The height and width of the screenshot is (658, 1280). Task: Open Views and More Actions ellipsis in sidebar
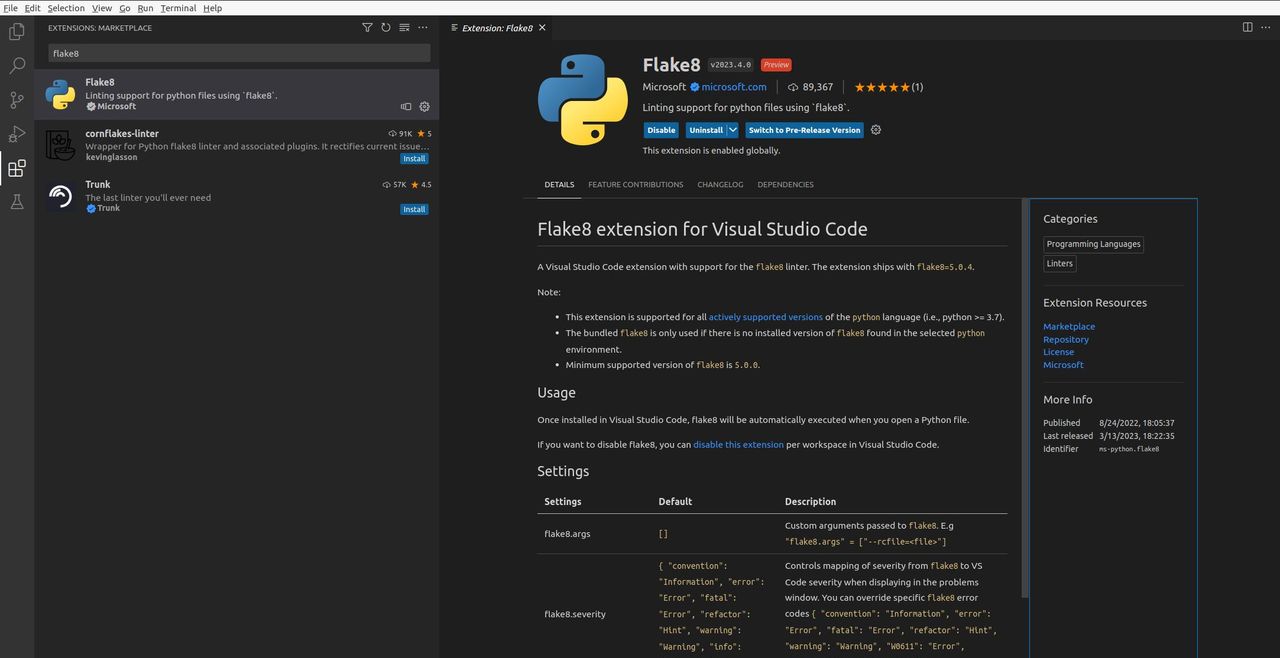pyautogui.click(x=423, y=28)
